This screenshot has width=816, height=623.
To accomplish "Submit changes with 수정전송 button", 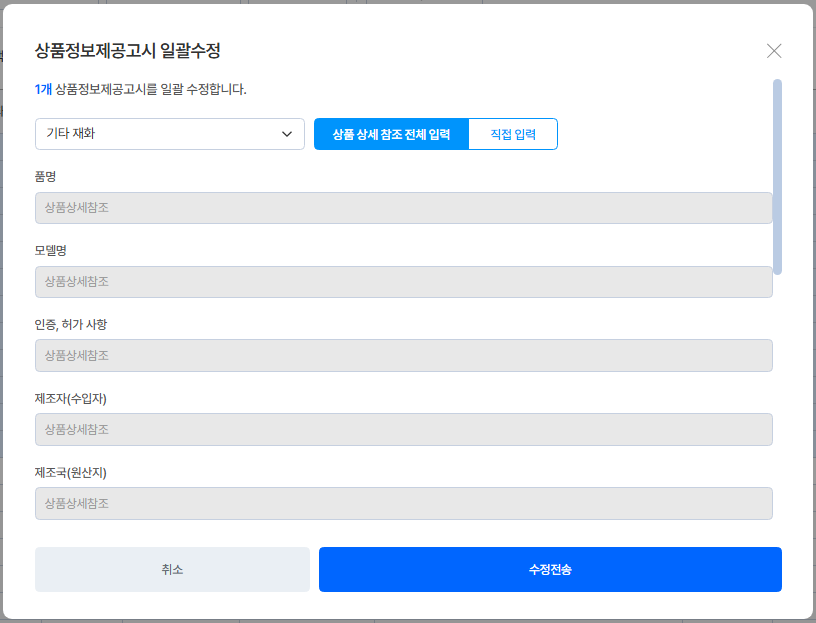I will point(550,570).
